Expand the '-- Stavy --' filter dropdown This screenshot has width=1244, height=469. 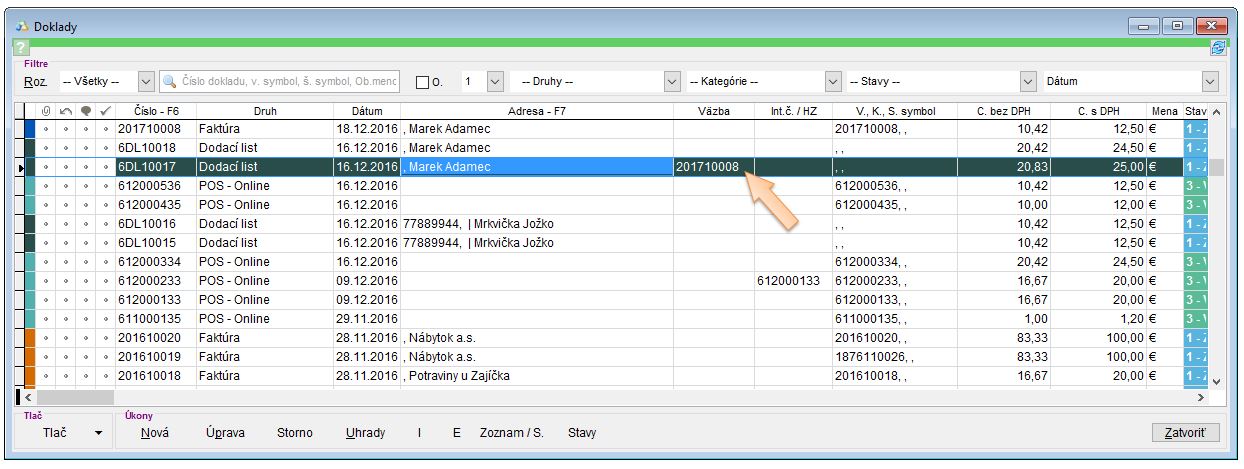tap(1027, 82)
